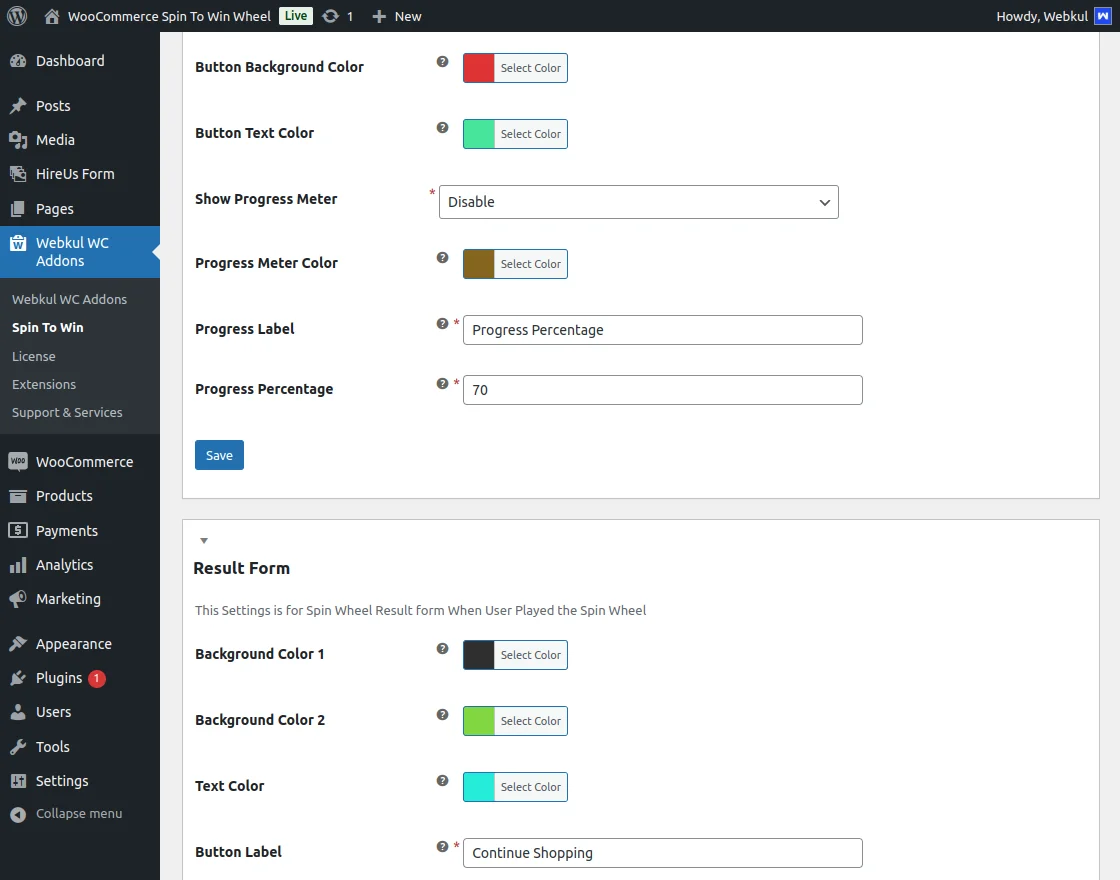Click Select Color for Progress Meter Color
Viewport: 1120px width, 880px height.
(x=531, y=264)
